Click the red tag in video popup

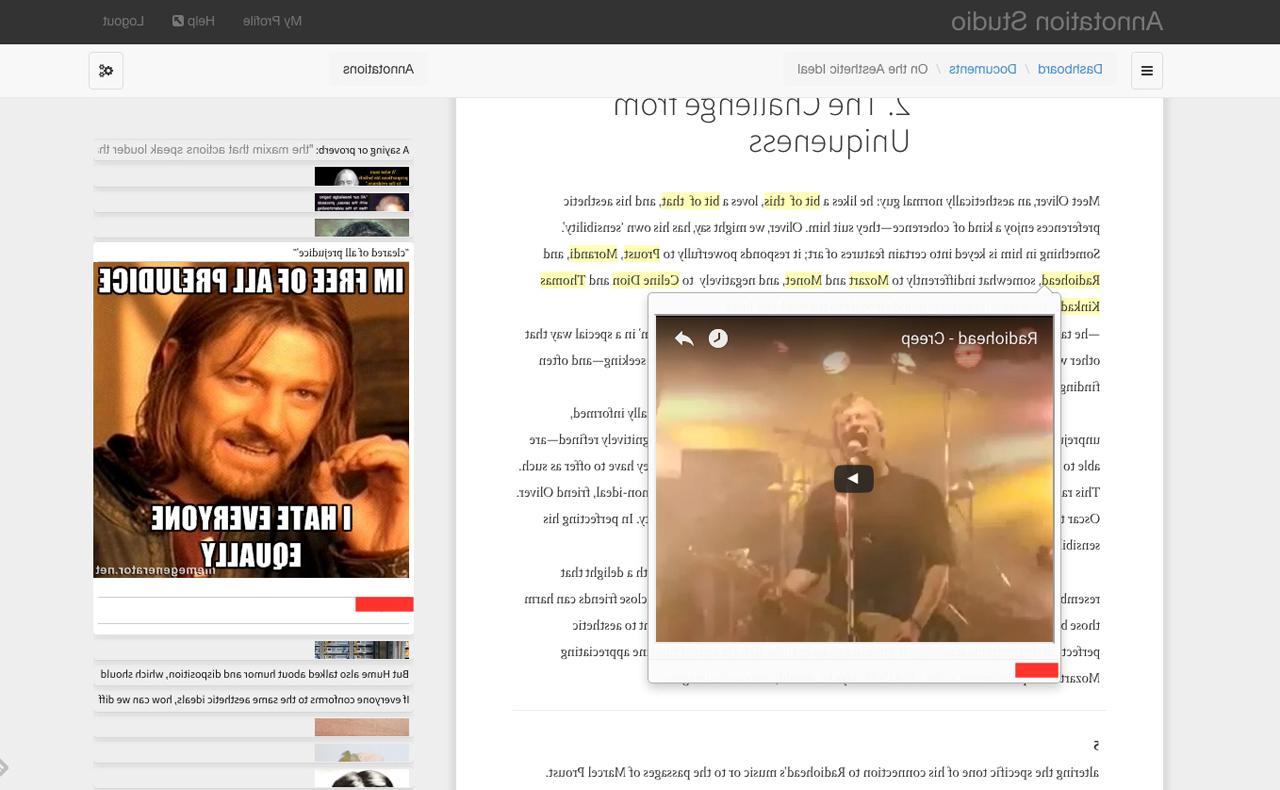(1036, 670)
